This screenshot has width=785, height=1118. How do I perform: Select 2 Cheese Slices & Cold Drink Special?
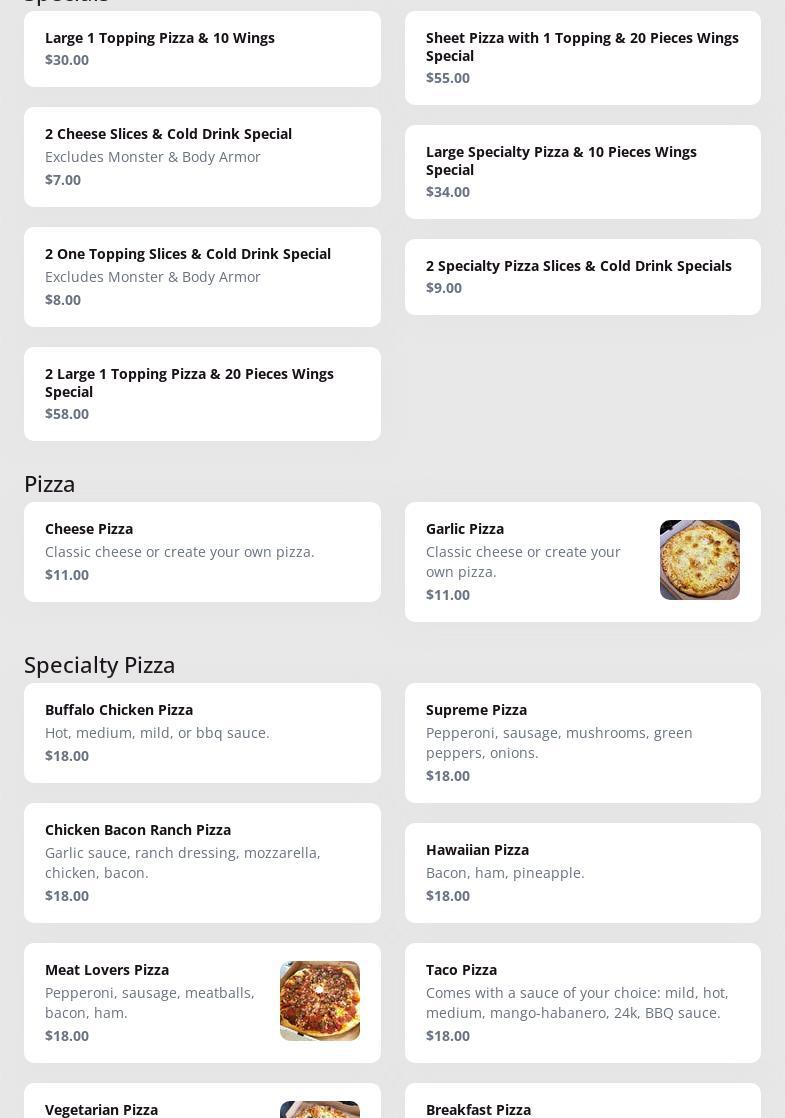click(202, 157)
